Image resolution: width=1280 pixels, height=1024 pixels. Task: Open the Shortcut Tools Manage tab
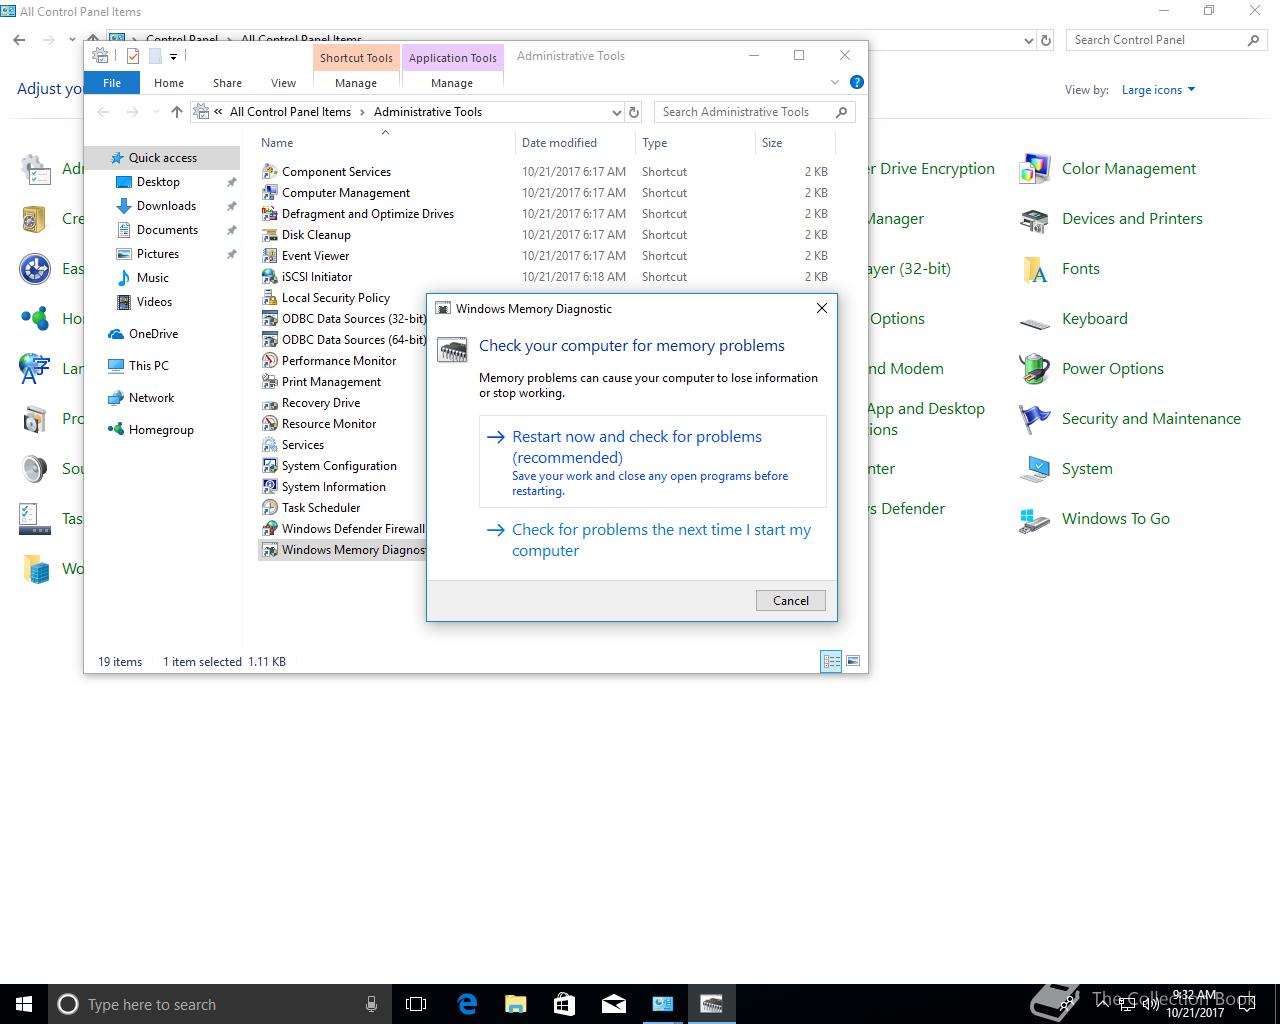tap(356, 83)
